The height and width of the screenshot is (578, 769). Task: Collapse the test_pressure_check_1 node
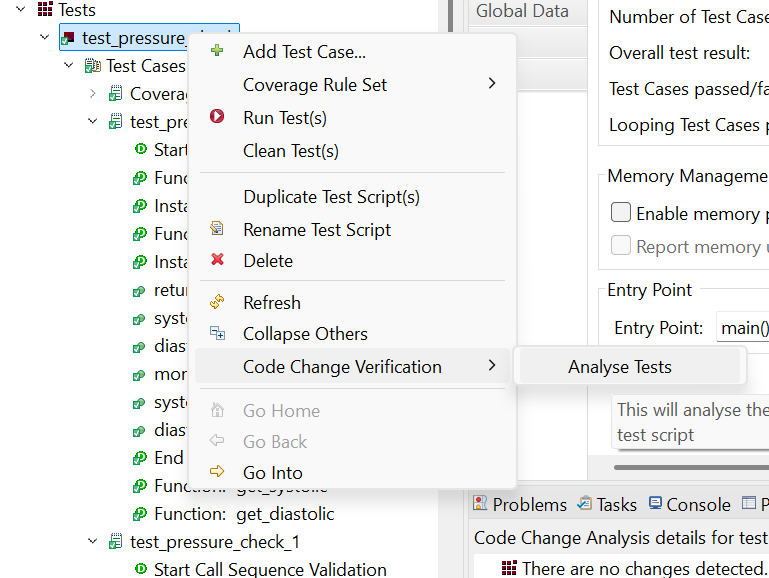click(x=93, y=542)
